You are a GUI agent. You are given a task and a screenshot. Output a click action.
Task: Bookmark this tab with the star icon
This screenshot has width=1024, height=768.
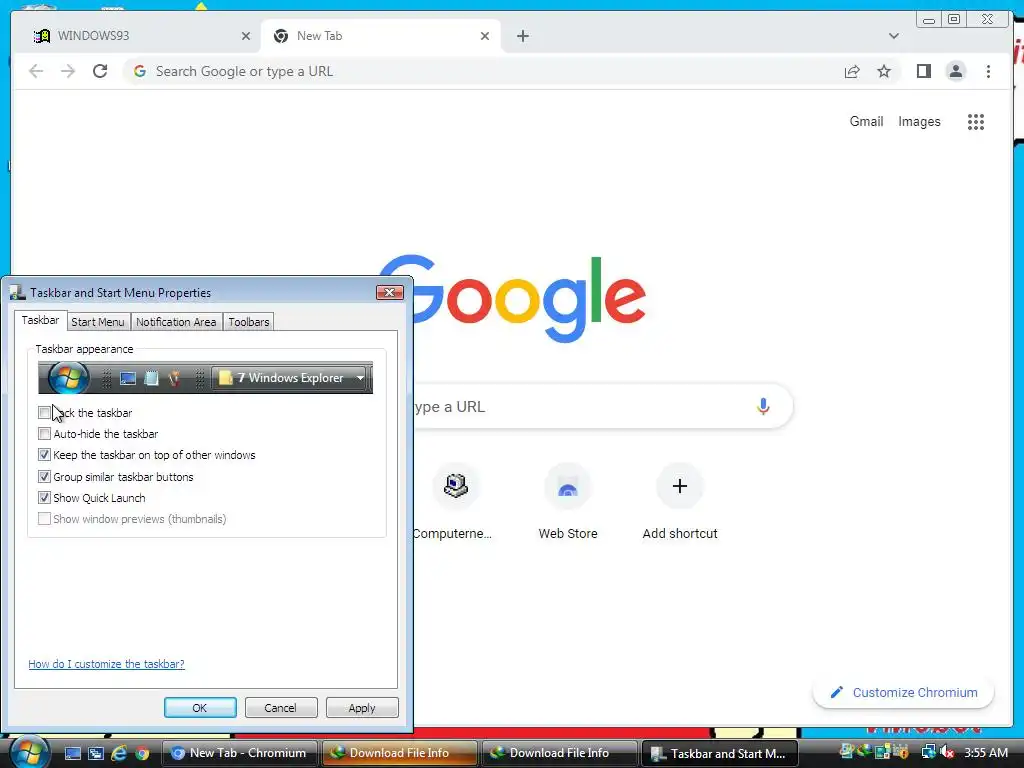coord(884,71)
